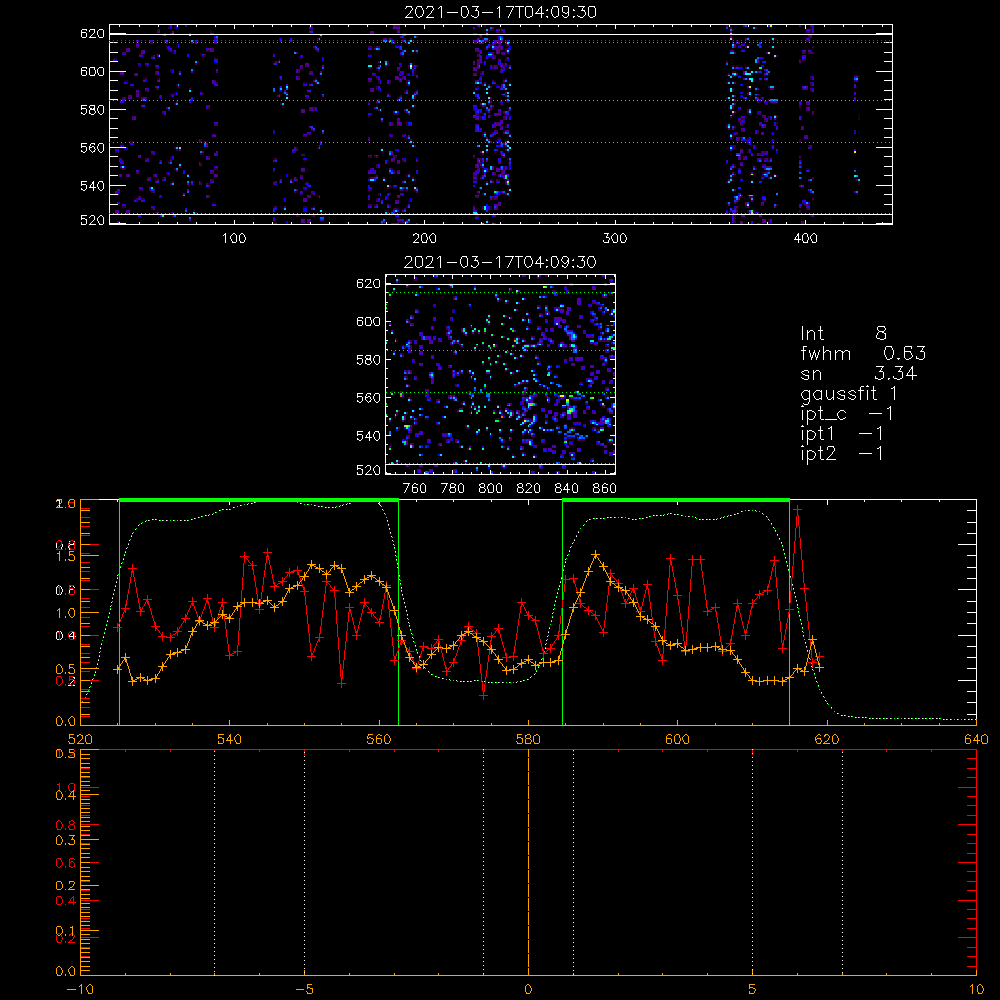Click the 300 x-axis label of the top image
This screenshot has width=1000, height=1000.
[615, 239]
